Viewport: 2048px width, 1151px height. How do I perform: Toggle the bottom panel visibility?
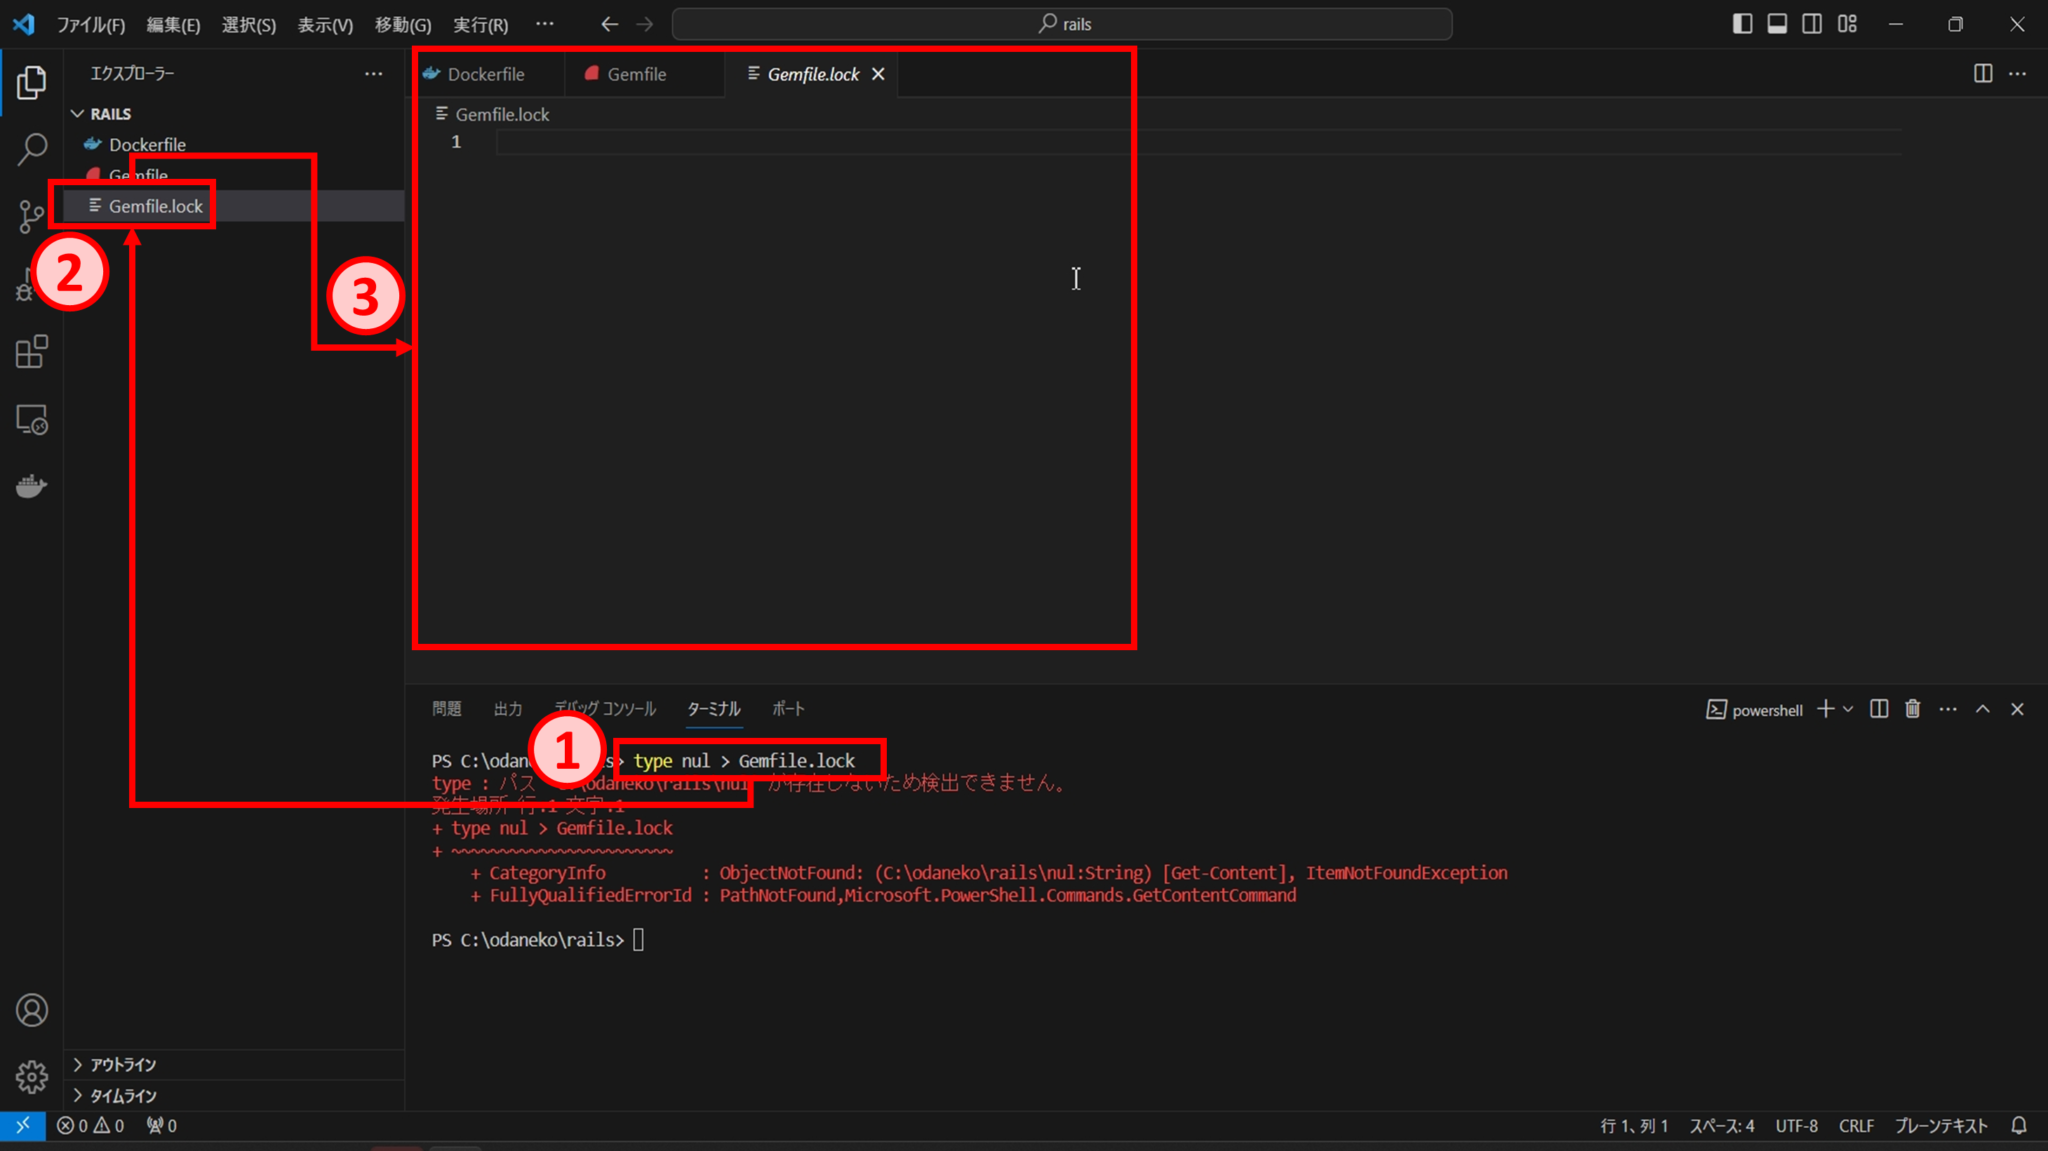pos(1777,23)
